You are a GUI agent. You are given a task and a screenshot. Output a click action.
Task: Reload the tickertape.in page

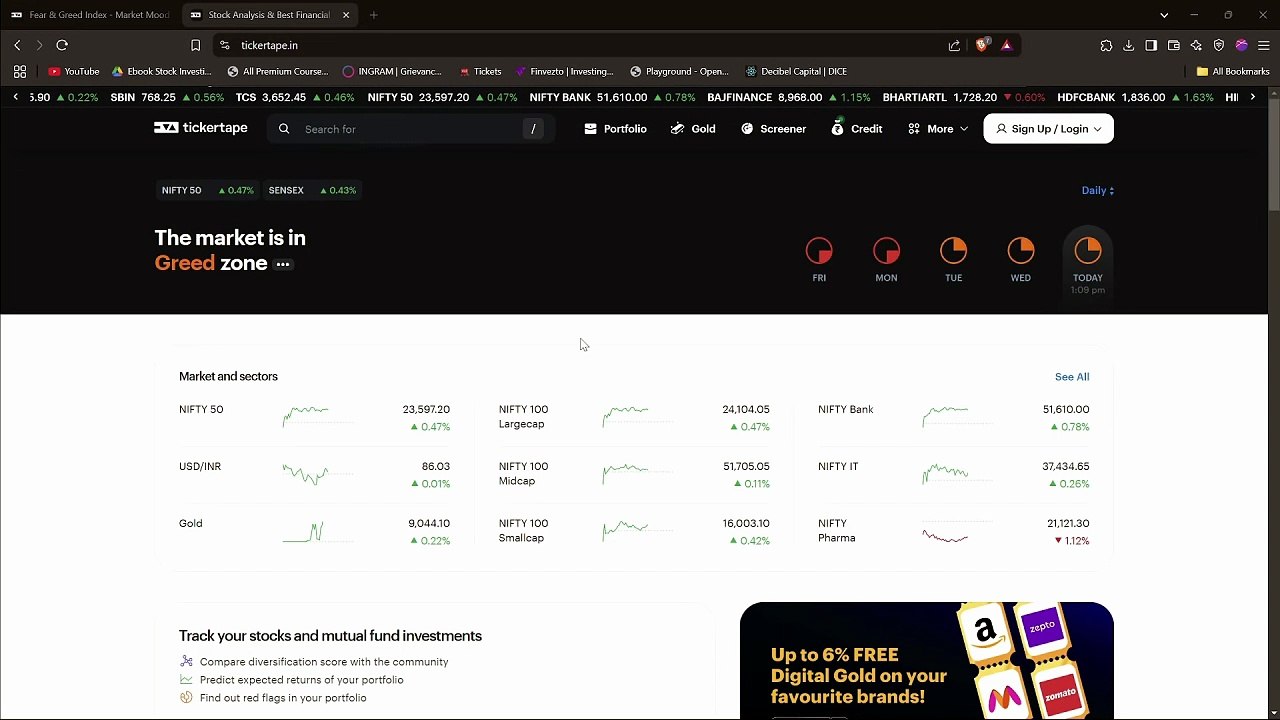pos(62,45)
